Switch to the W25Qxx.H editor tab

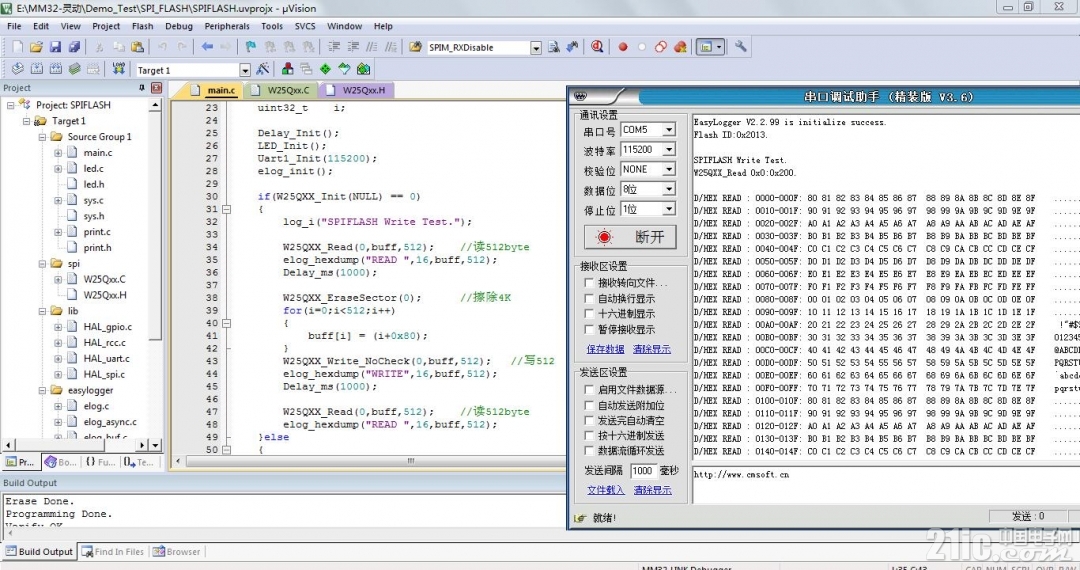coord(356,90)
